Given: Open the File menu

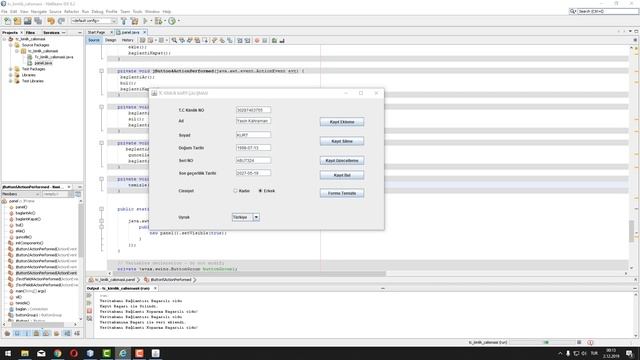Looking at the screenshot, I should click(x=4, y=11).
